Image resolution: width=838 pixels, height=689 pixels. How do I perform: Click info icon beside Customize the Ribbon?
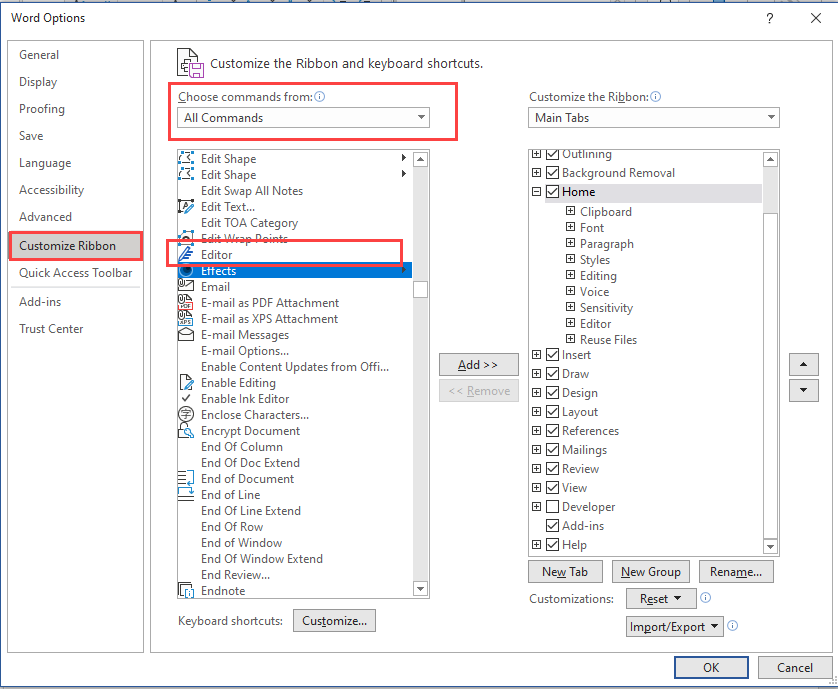click(656, 97)
